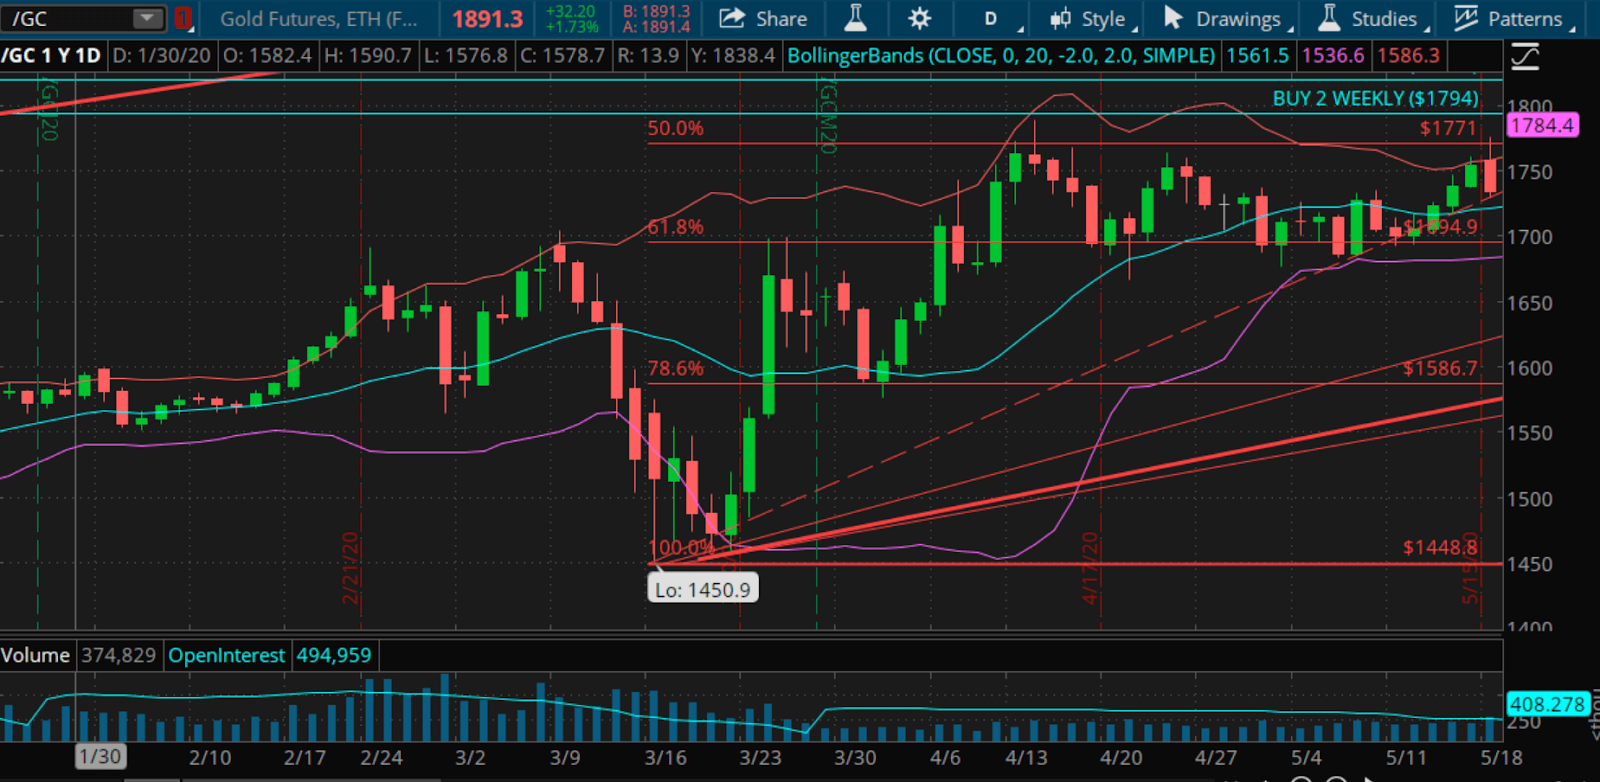Click the BollingerBands study label
This screenshot has width=1600, height=782.
[1001, 56]
